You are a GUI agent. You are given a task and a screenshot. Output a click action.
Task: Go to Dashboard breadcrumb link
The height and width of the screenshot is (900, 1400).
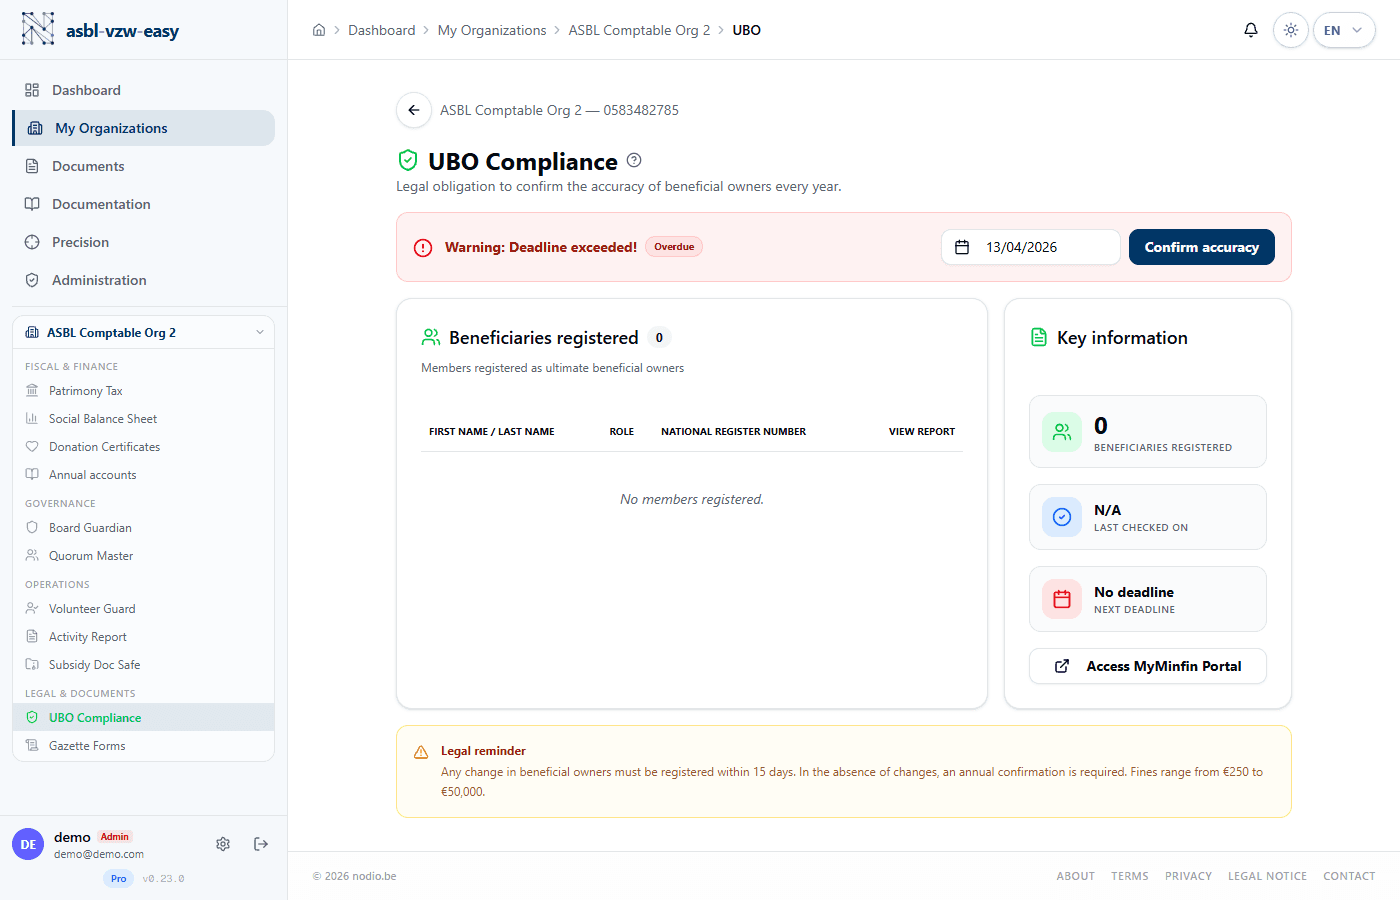tap(382, 30)
